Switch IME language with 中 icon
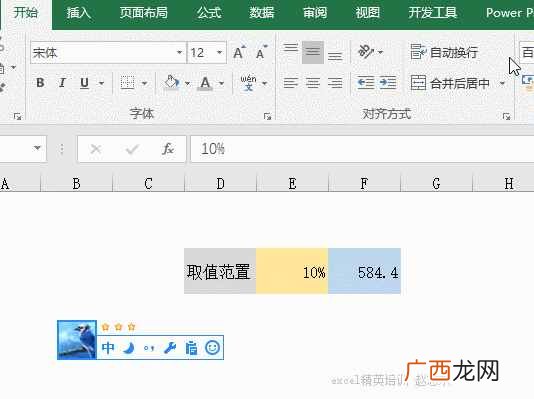The height and width of the screenshot is (399, 534). (x=108, y=348)
